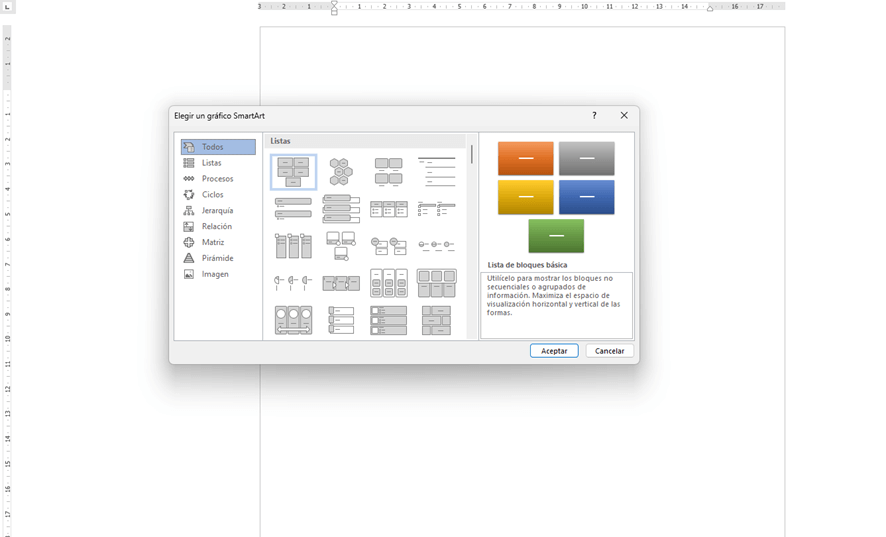Click the layout description text box

point(557,305)
